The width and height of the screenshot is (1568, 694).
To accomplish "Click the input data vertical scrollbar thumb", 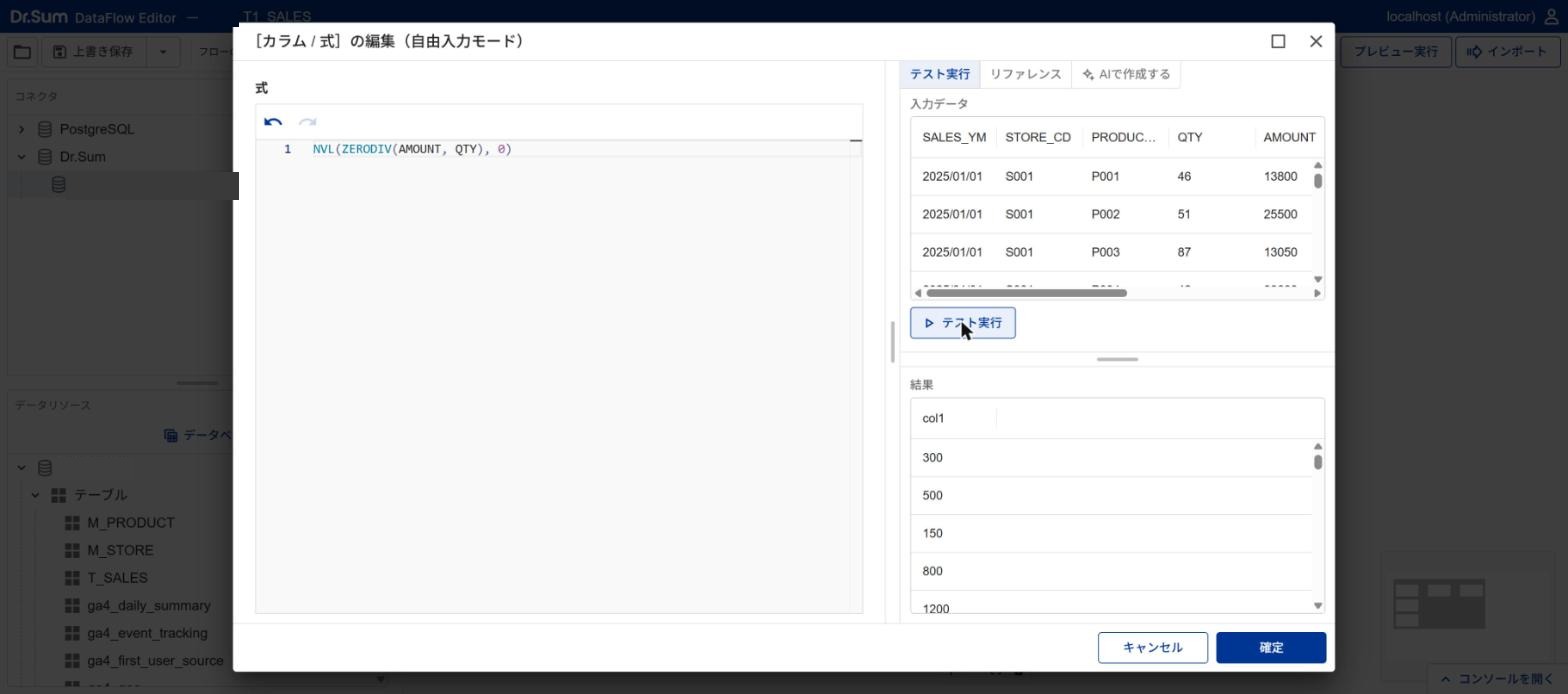I will 1318,181.
